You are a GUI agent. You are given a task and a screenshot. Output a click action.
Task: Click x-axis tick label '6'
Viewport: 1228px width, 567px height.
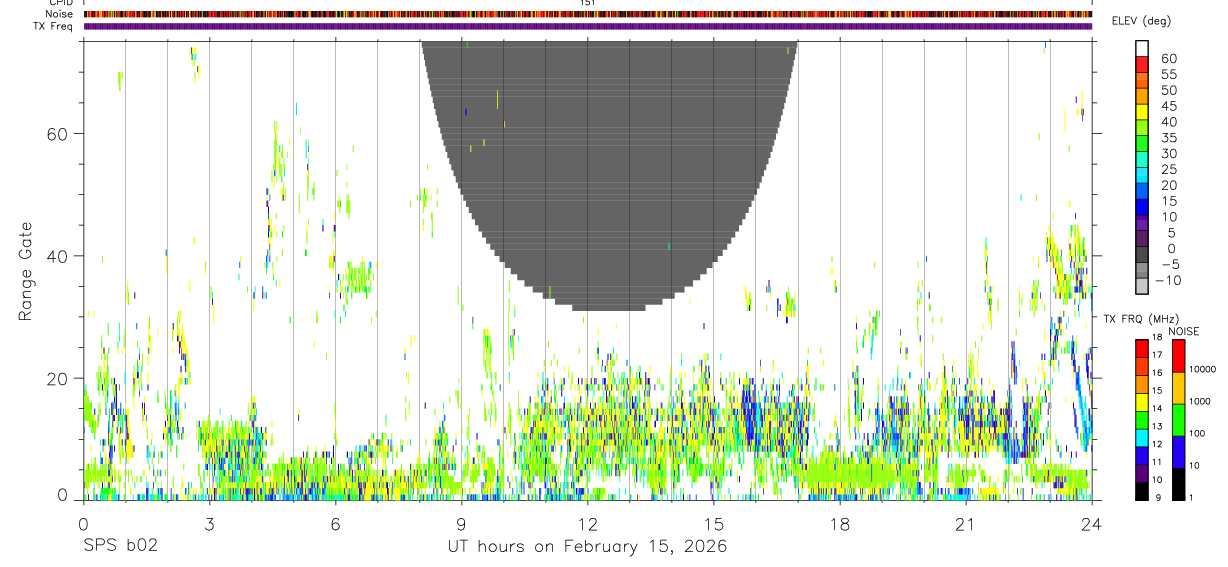335,524
